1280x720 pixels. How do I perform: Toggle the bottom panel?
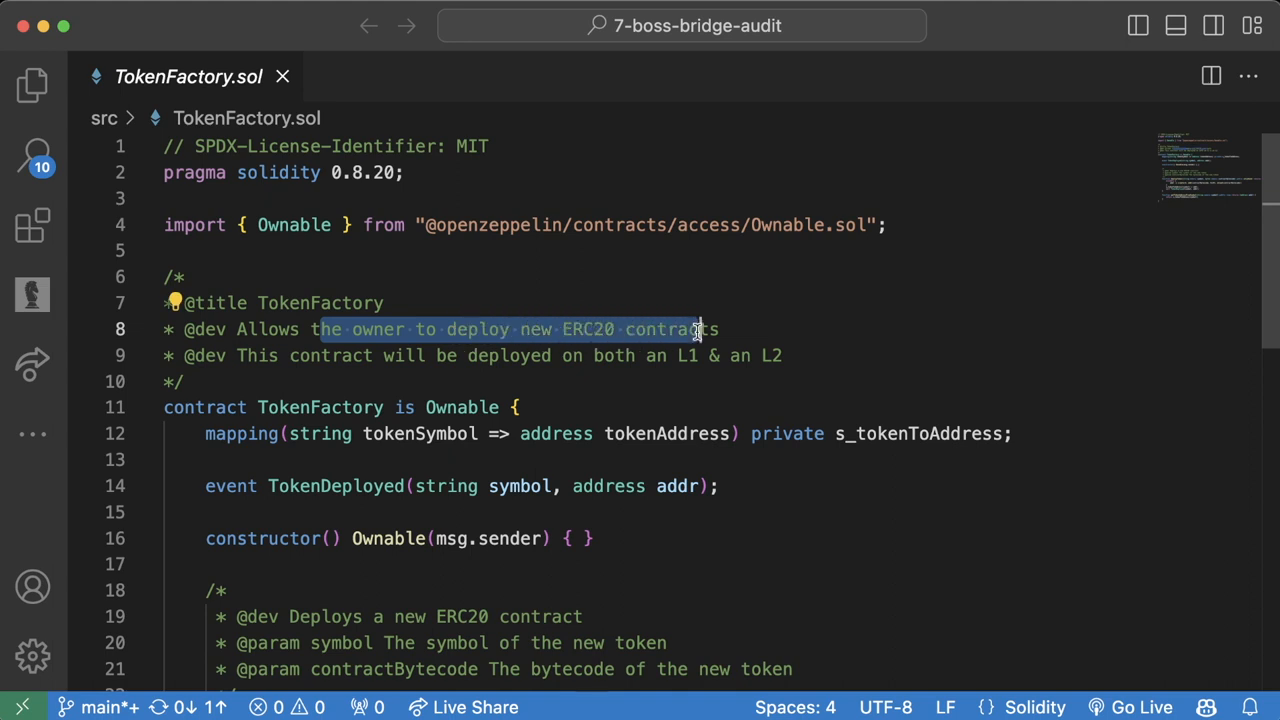(1176, 26)
